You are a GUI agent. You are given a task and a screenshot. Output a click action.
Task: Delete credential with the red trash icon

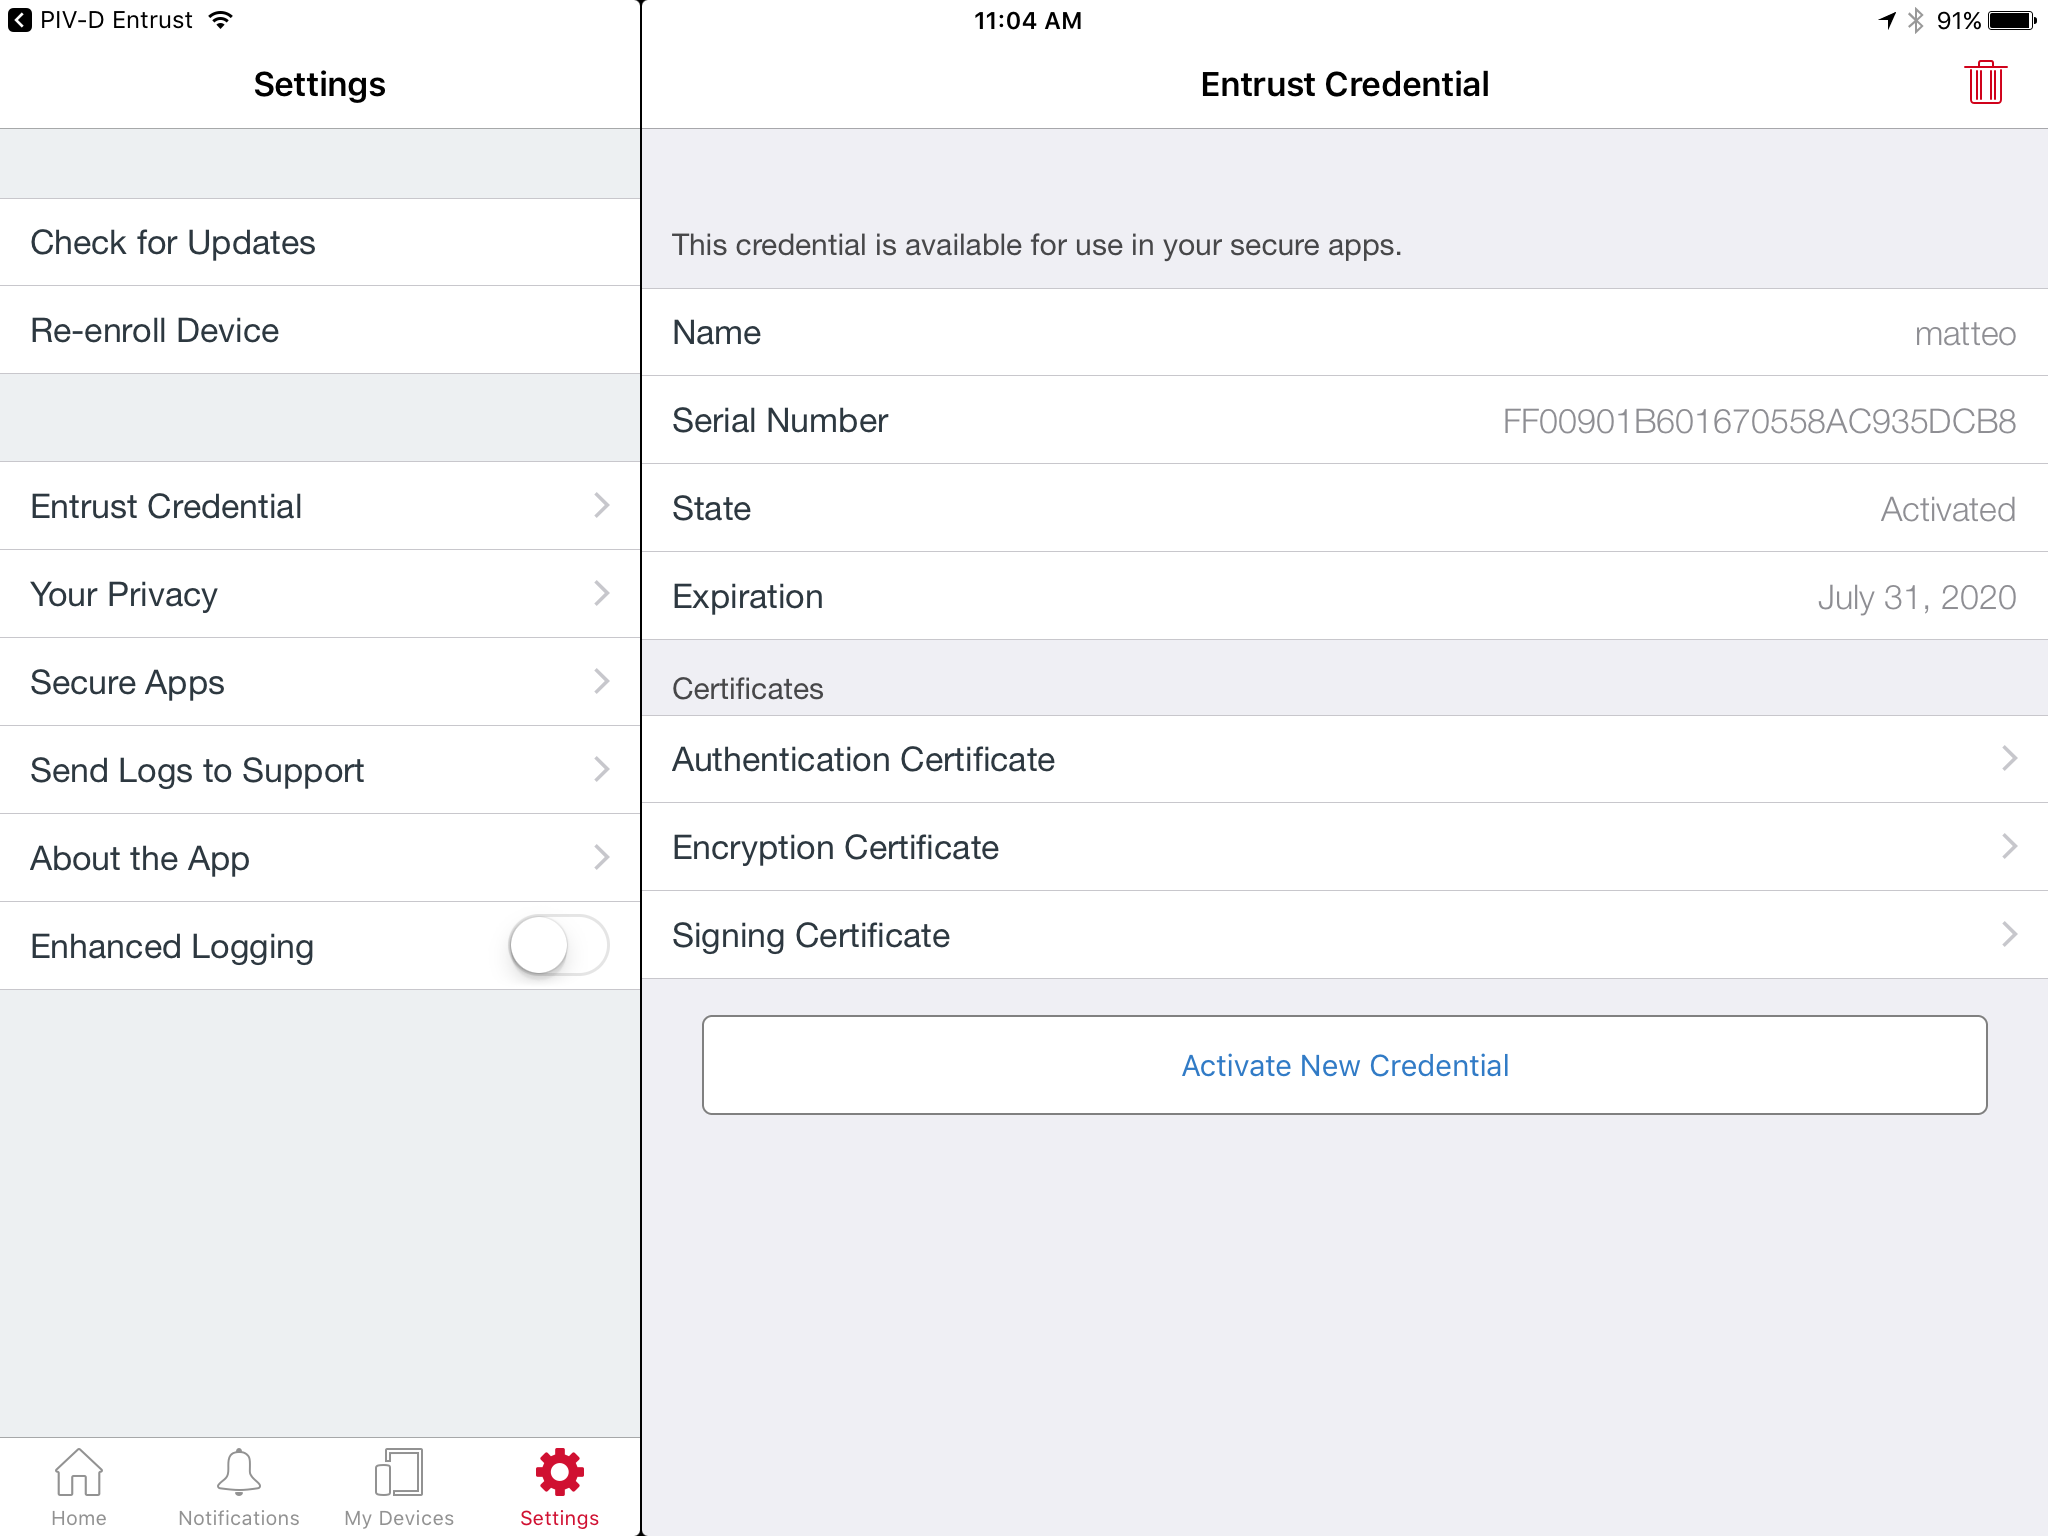coord(1985,83)
